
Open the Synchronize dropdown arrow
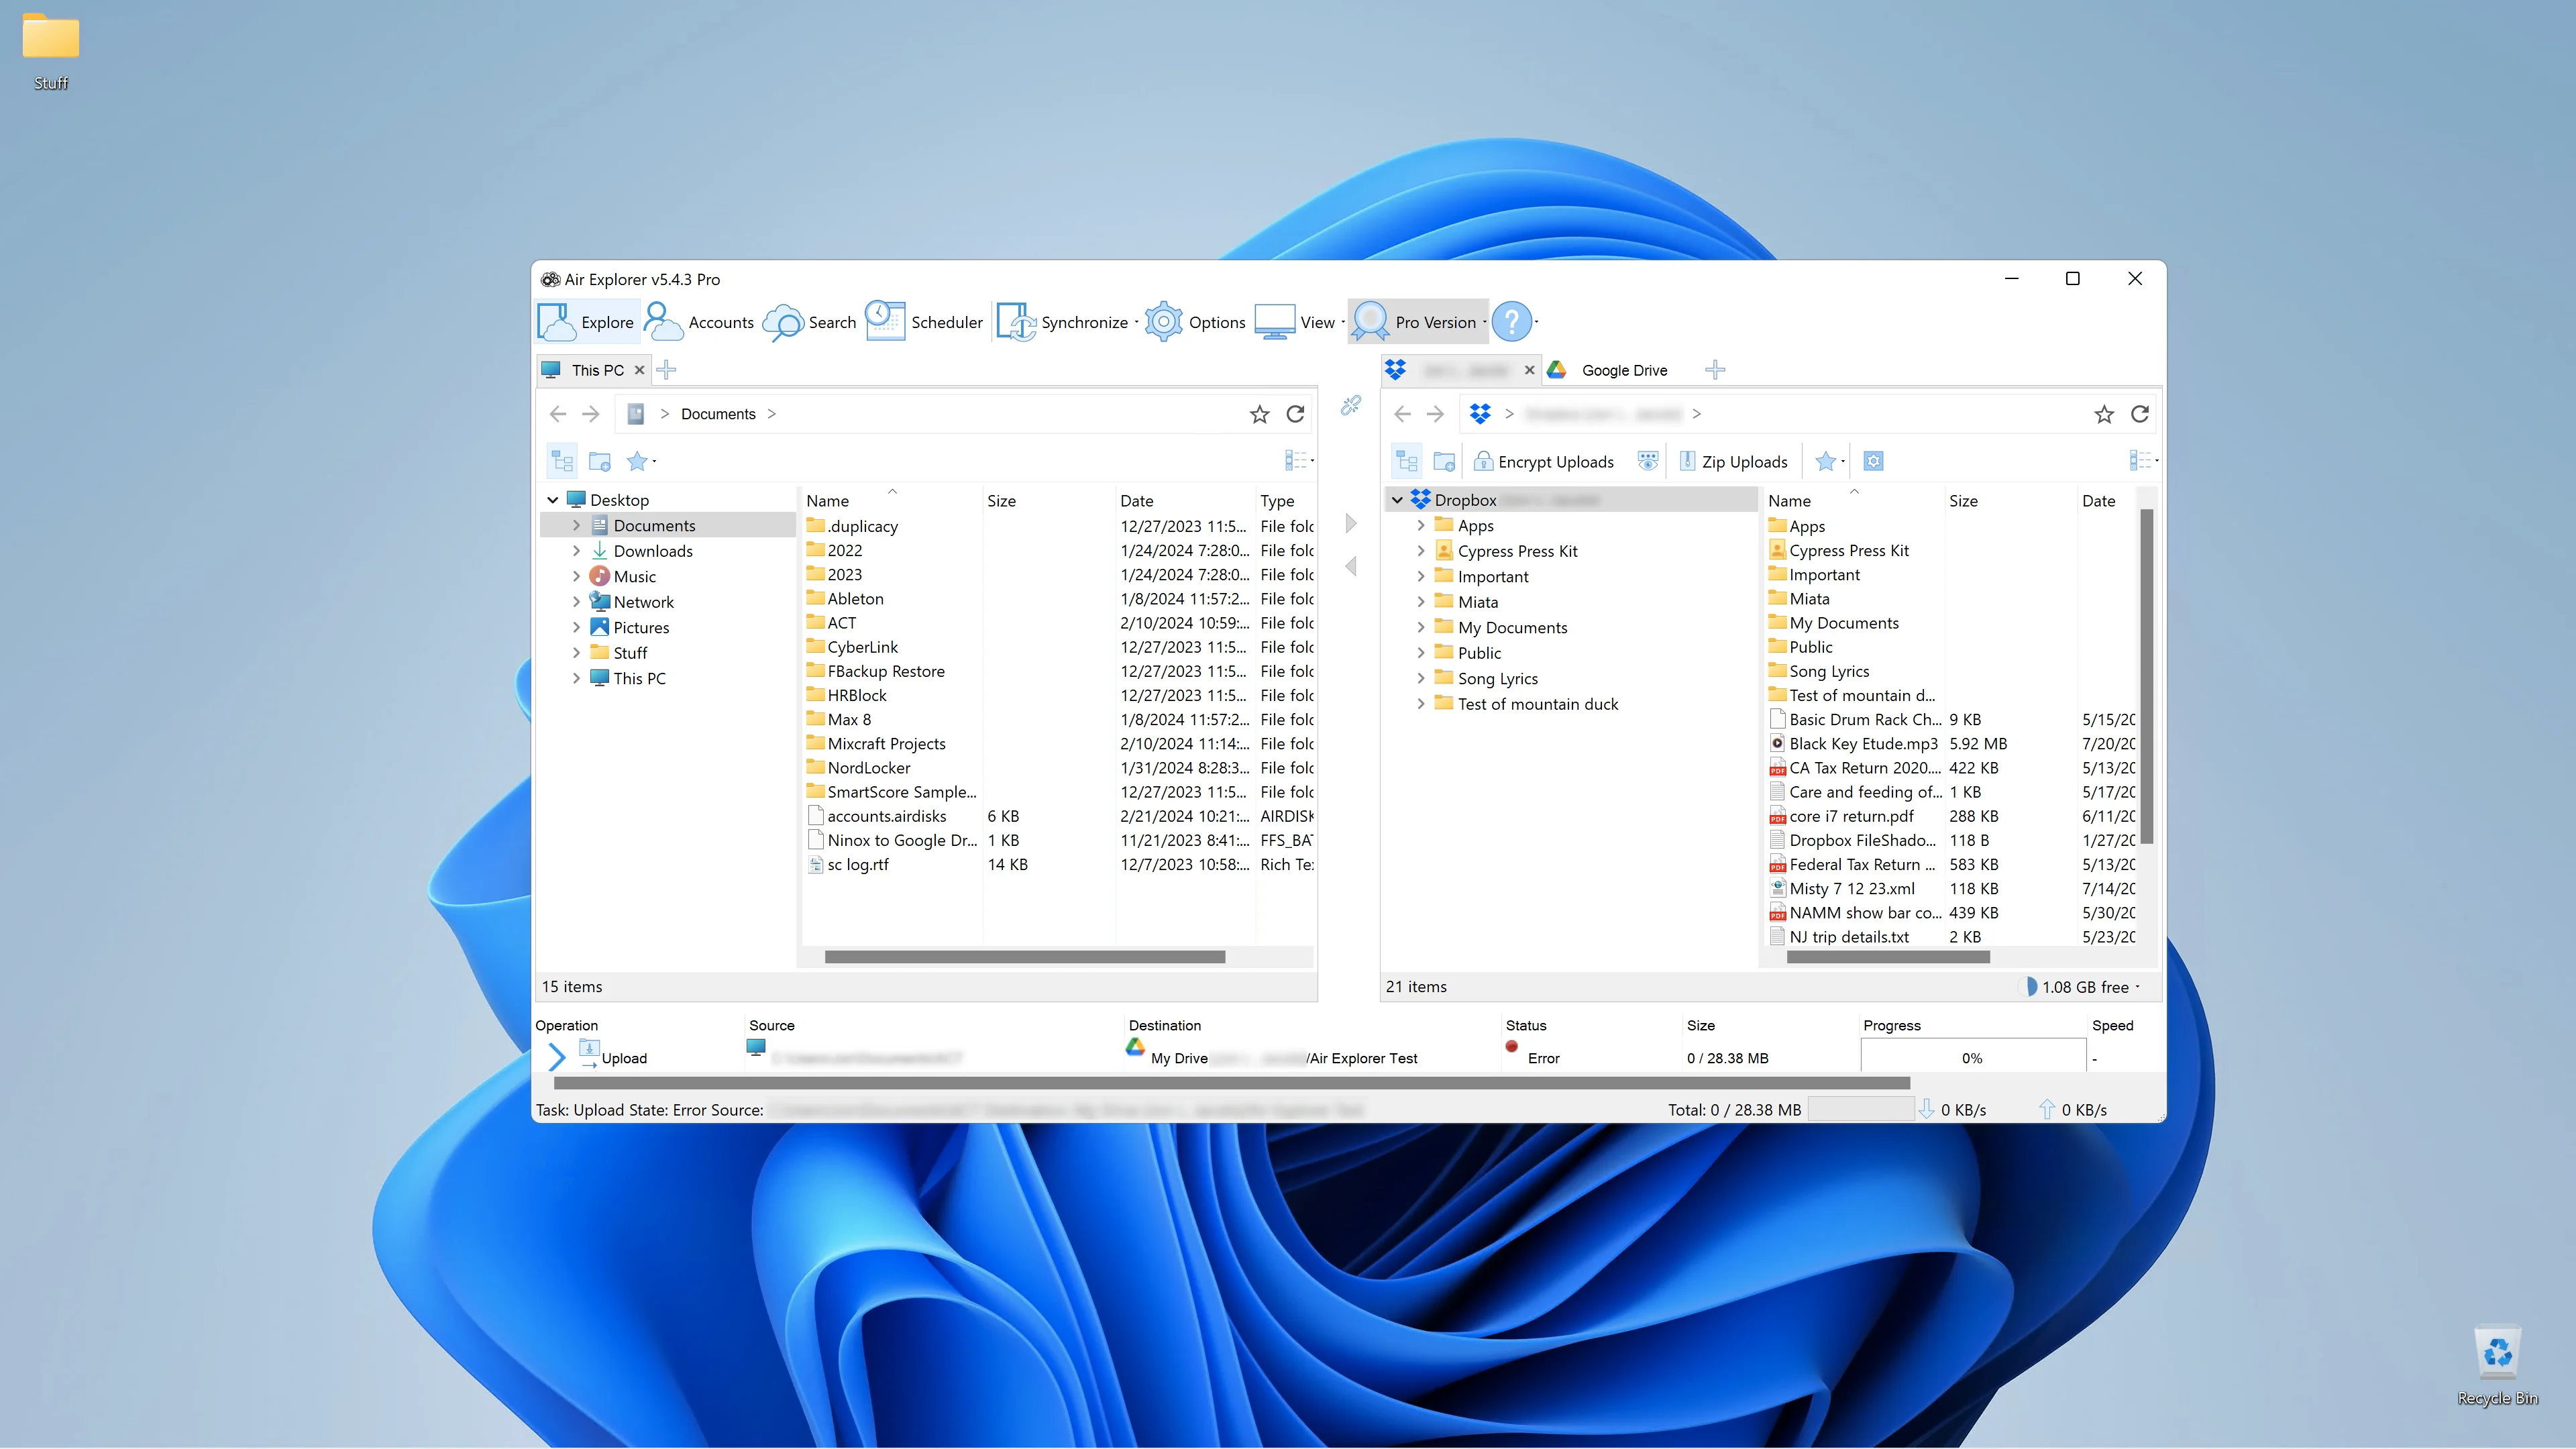pos(1136,322)
